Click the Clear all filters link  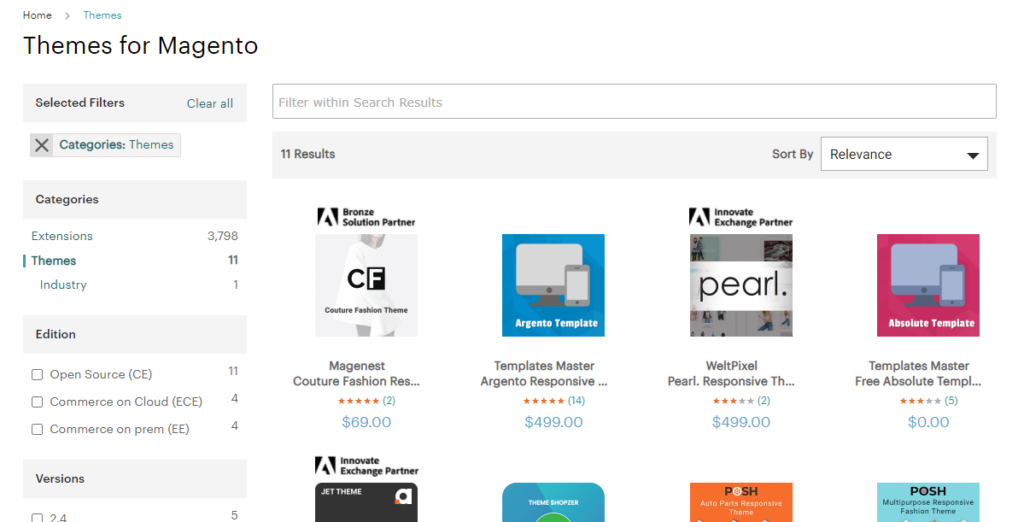tap(210, 104)
